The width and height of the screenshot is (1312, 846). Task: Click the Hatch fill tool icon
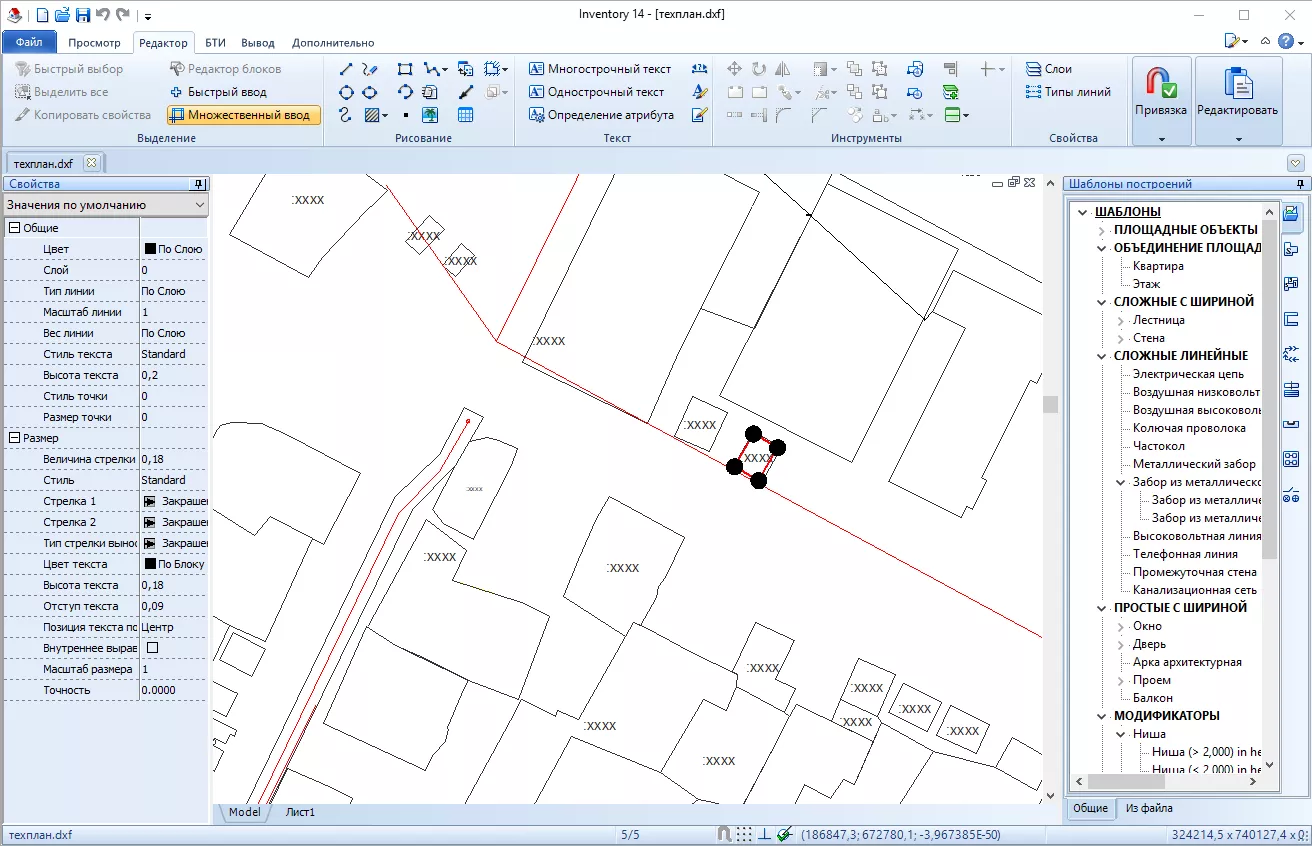click(373, 115)
